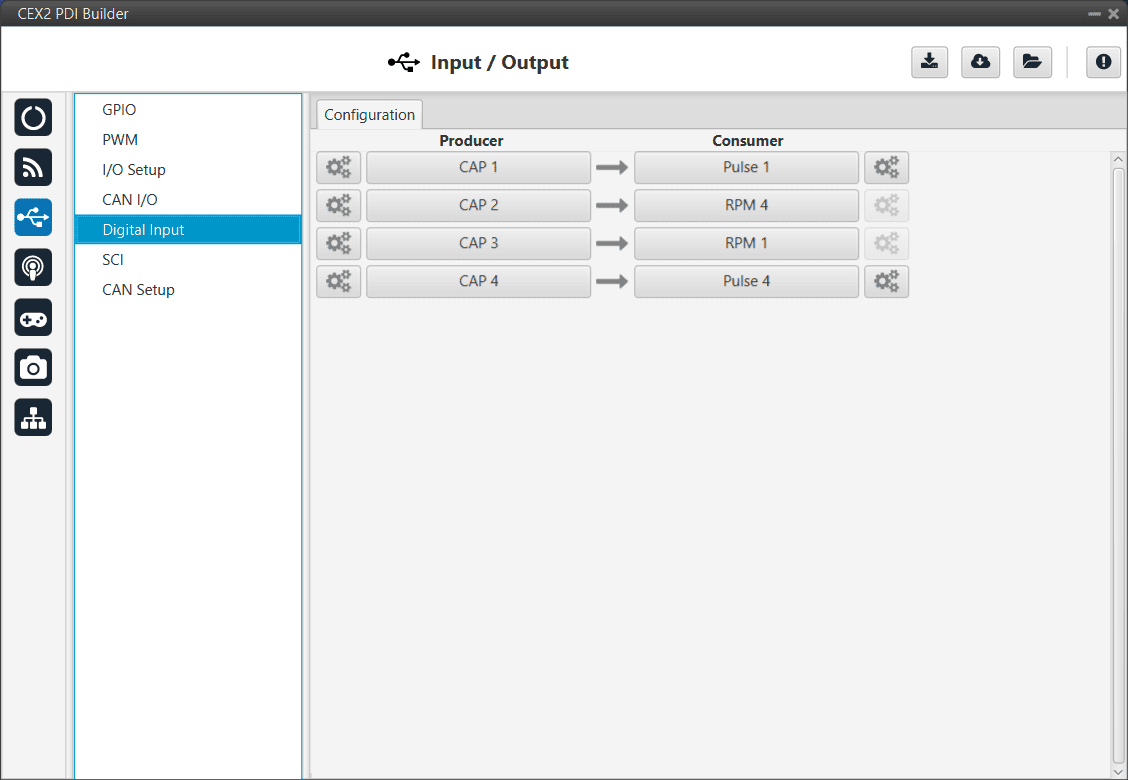Open consumer settings gears for RPM 1
This screenshot has height=780, width=1128.
click(x=886, y=243)
